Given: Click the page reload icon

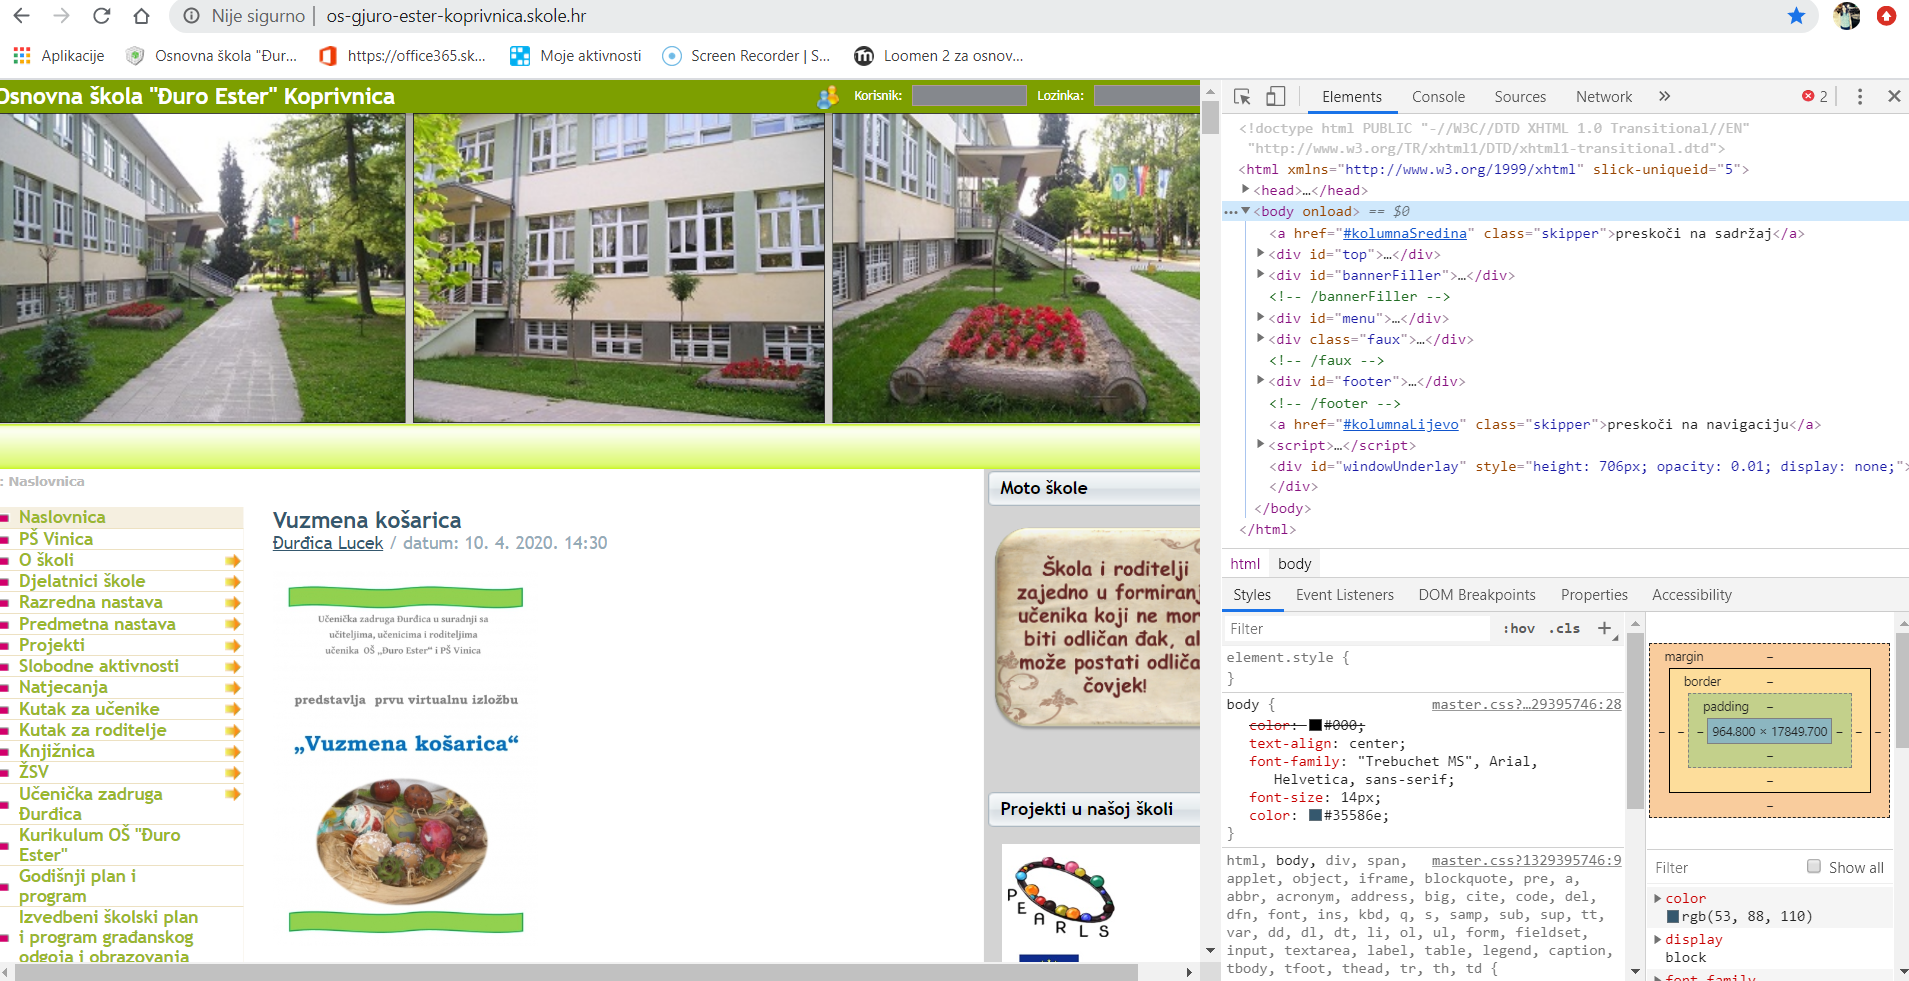Looking at the screenshot, I should pyautogui.click(x=103, y=16).
